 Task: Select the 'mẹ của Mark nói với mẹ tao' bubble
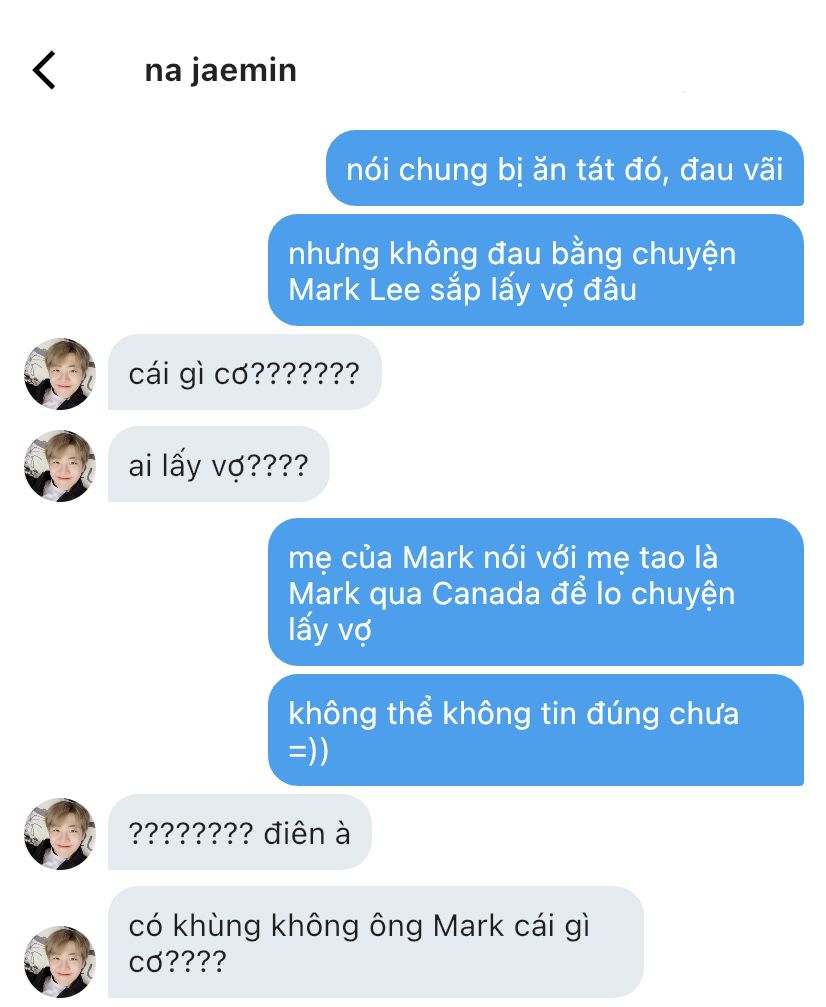536,592
